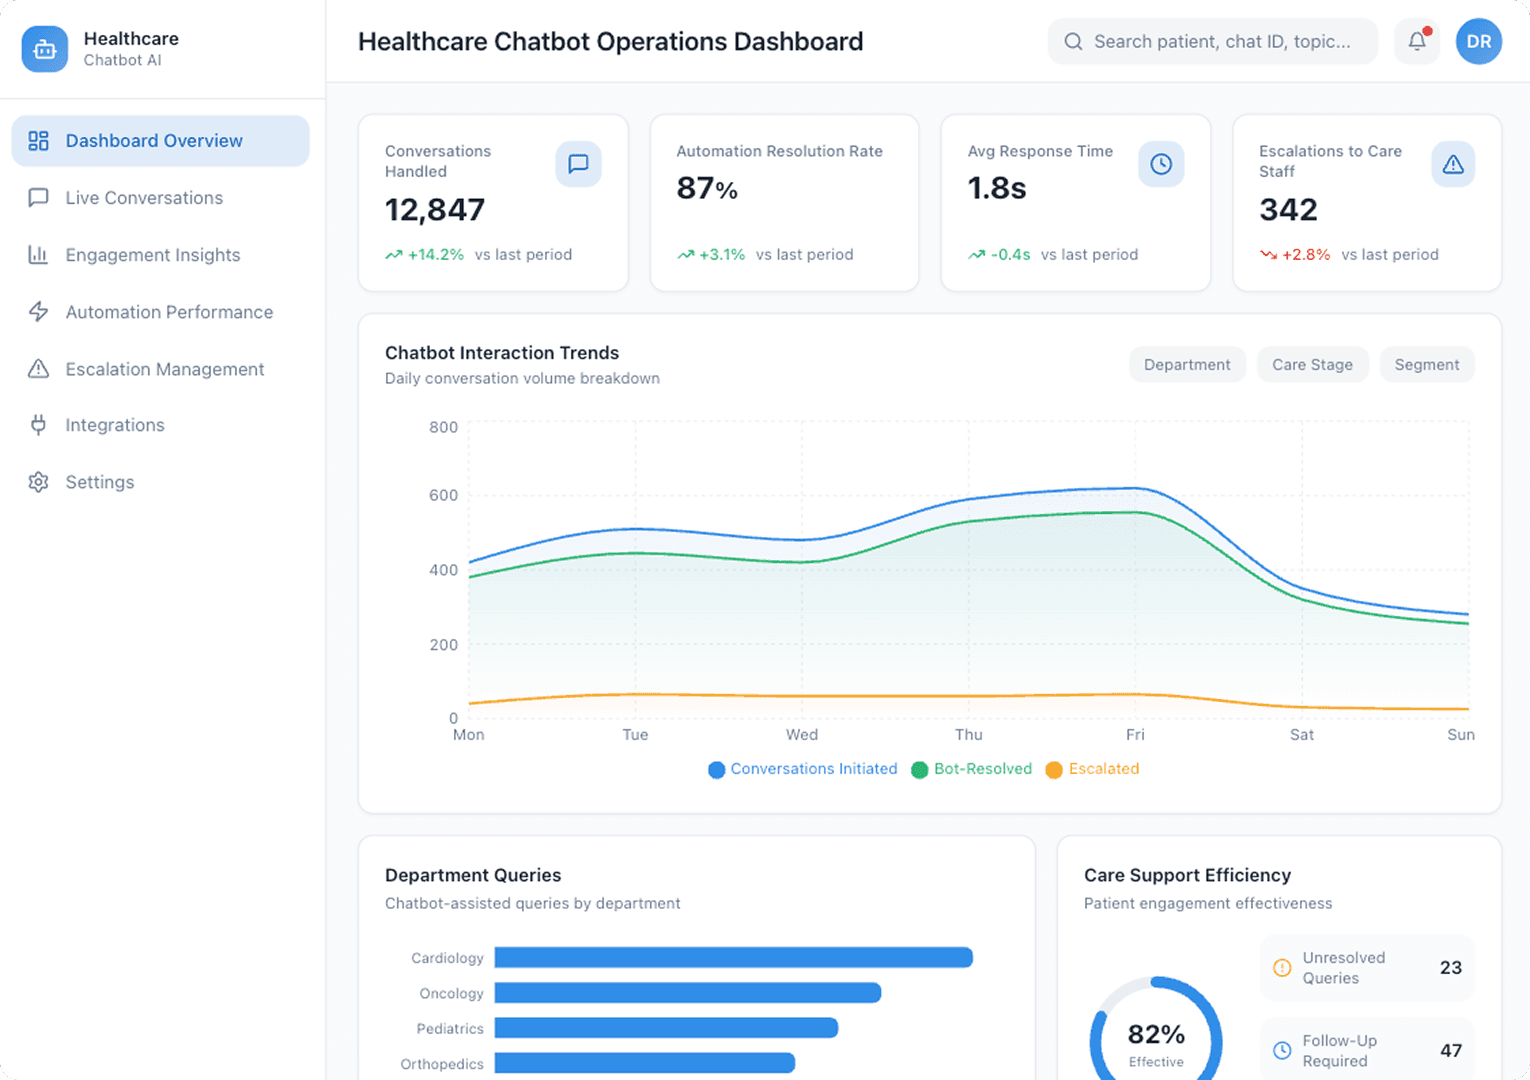Open Escalation Management warning icon
Screen dimensions: 1530x1080
(x=38, y=369)
